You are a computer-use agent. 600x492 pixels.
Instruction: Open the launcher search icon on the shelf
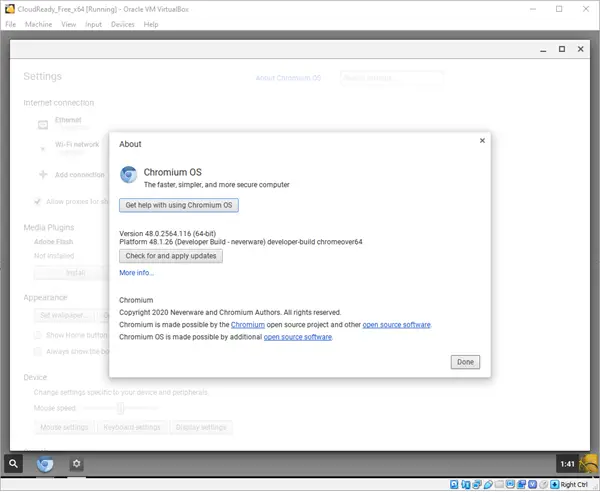pos(13,464)
